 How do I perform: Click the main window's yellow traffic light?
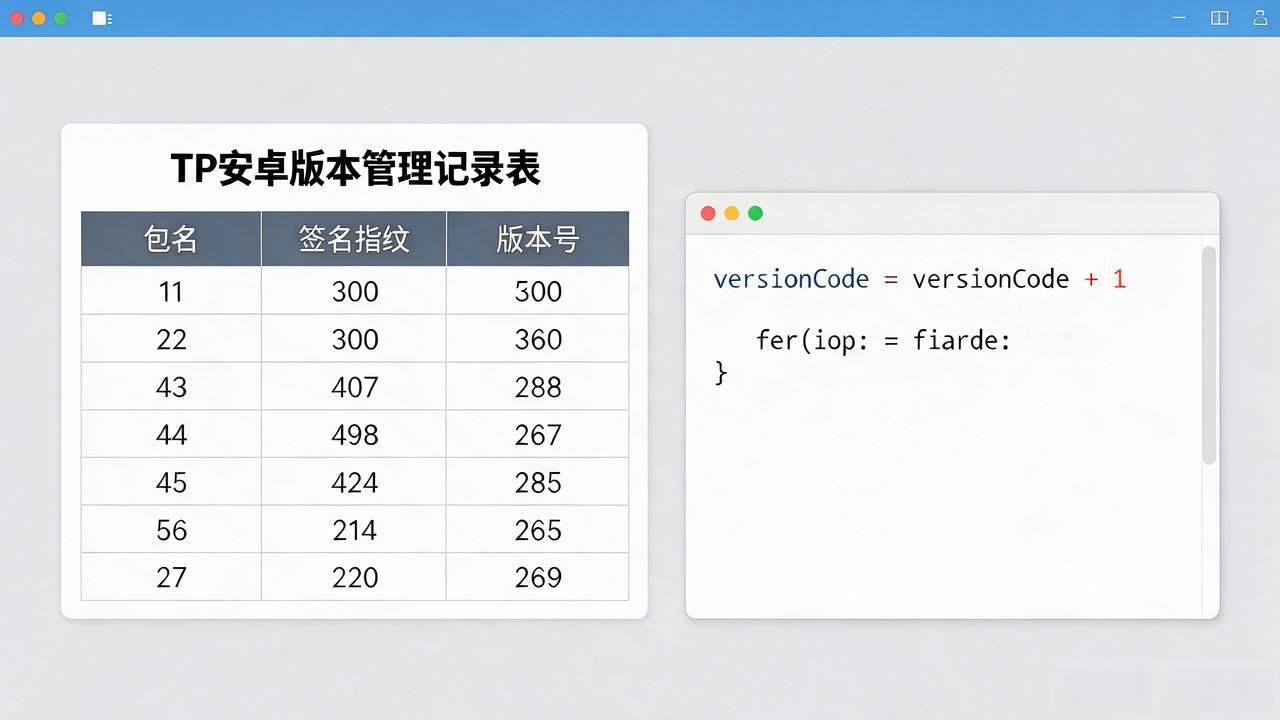point(39,18)
